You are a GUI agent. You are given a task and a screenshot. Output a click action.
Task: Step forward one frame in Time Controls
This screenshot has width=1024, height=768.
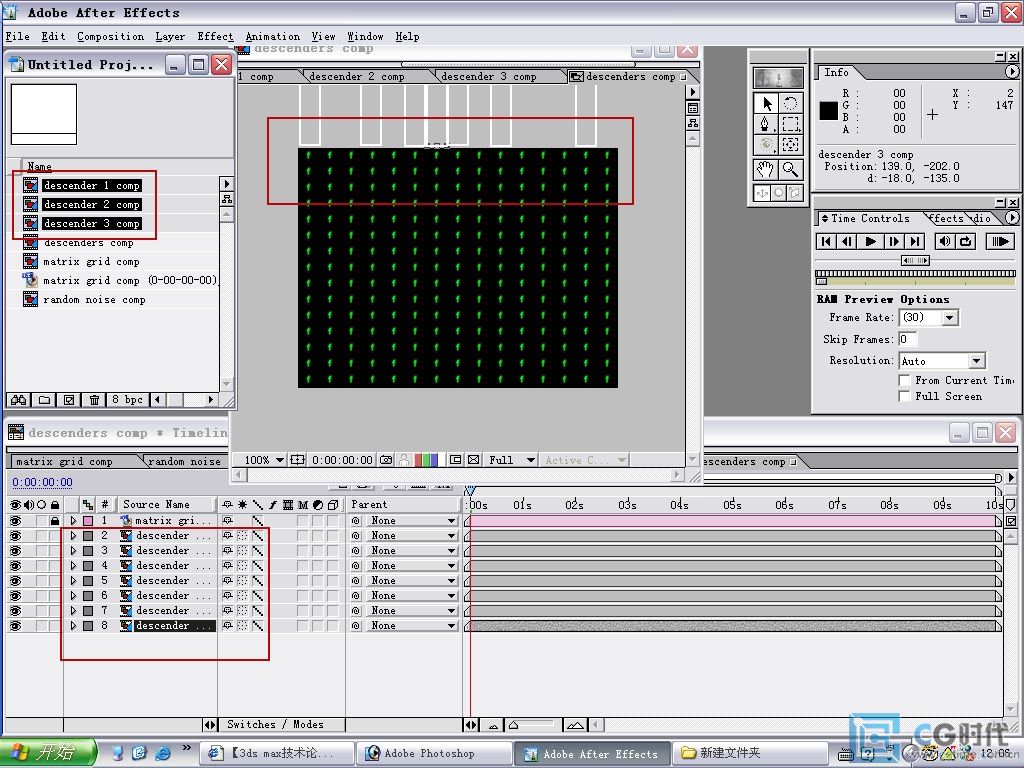point(893,241)
